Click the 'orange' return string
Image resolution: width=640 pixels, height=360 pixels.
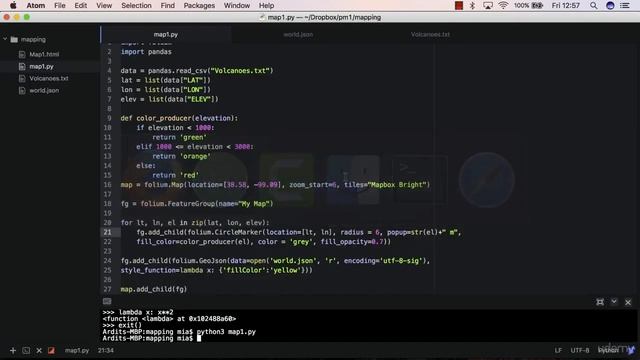click(x=195, y=156)
